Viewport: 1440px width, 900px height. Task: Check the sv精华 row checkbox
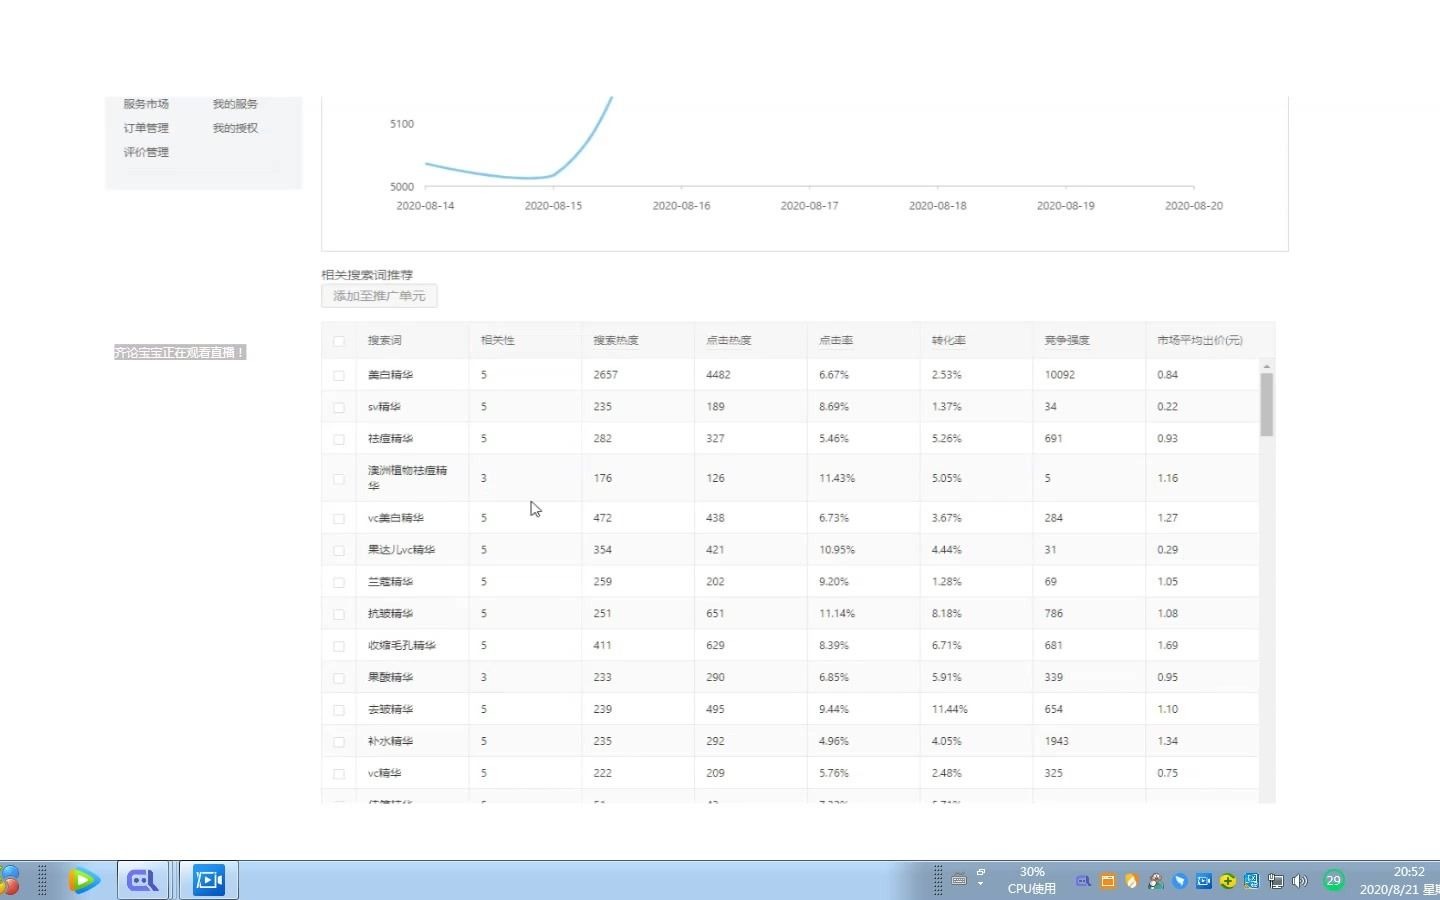tap(339, 408)
